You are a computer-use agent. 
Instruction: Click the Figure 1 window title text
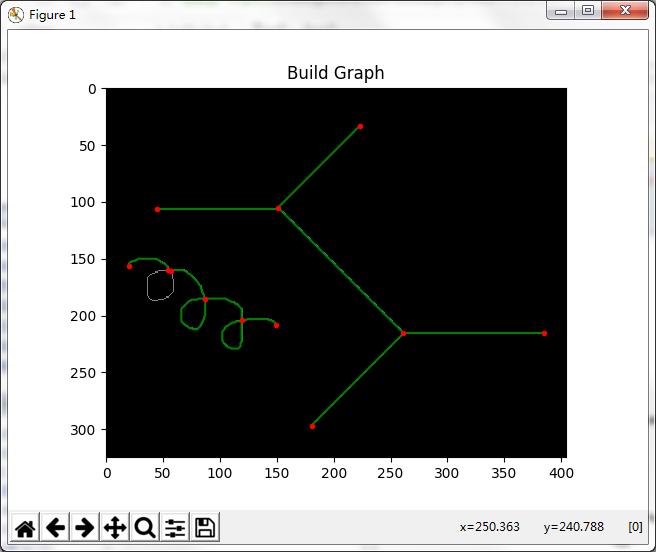click(52, 15)
